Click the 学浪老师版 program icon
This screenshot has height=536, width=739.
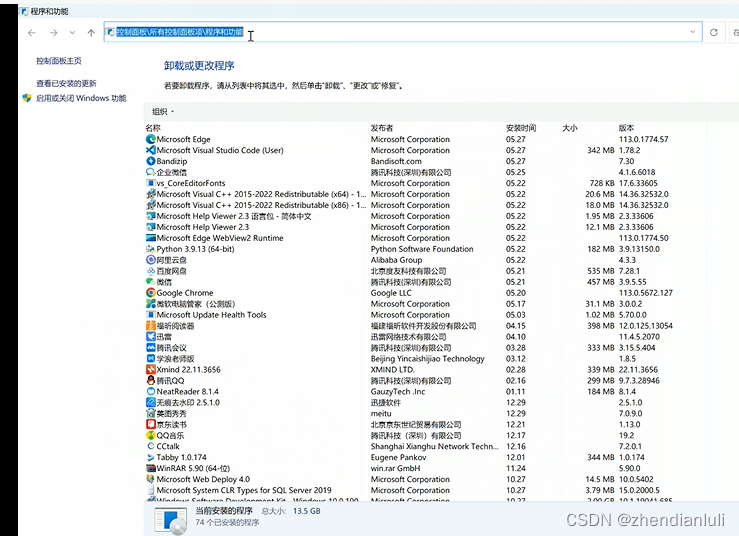(x=150, y=358)
